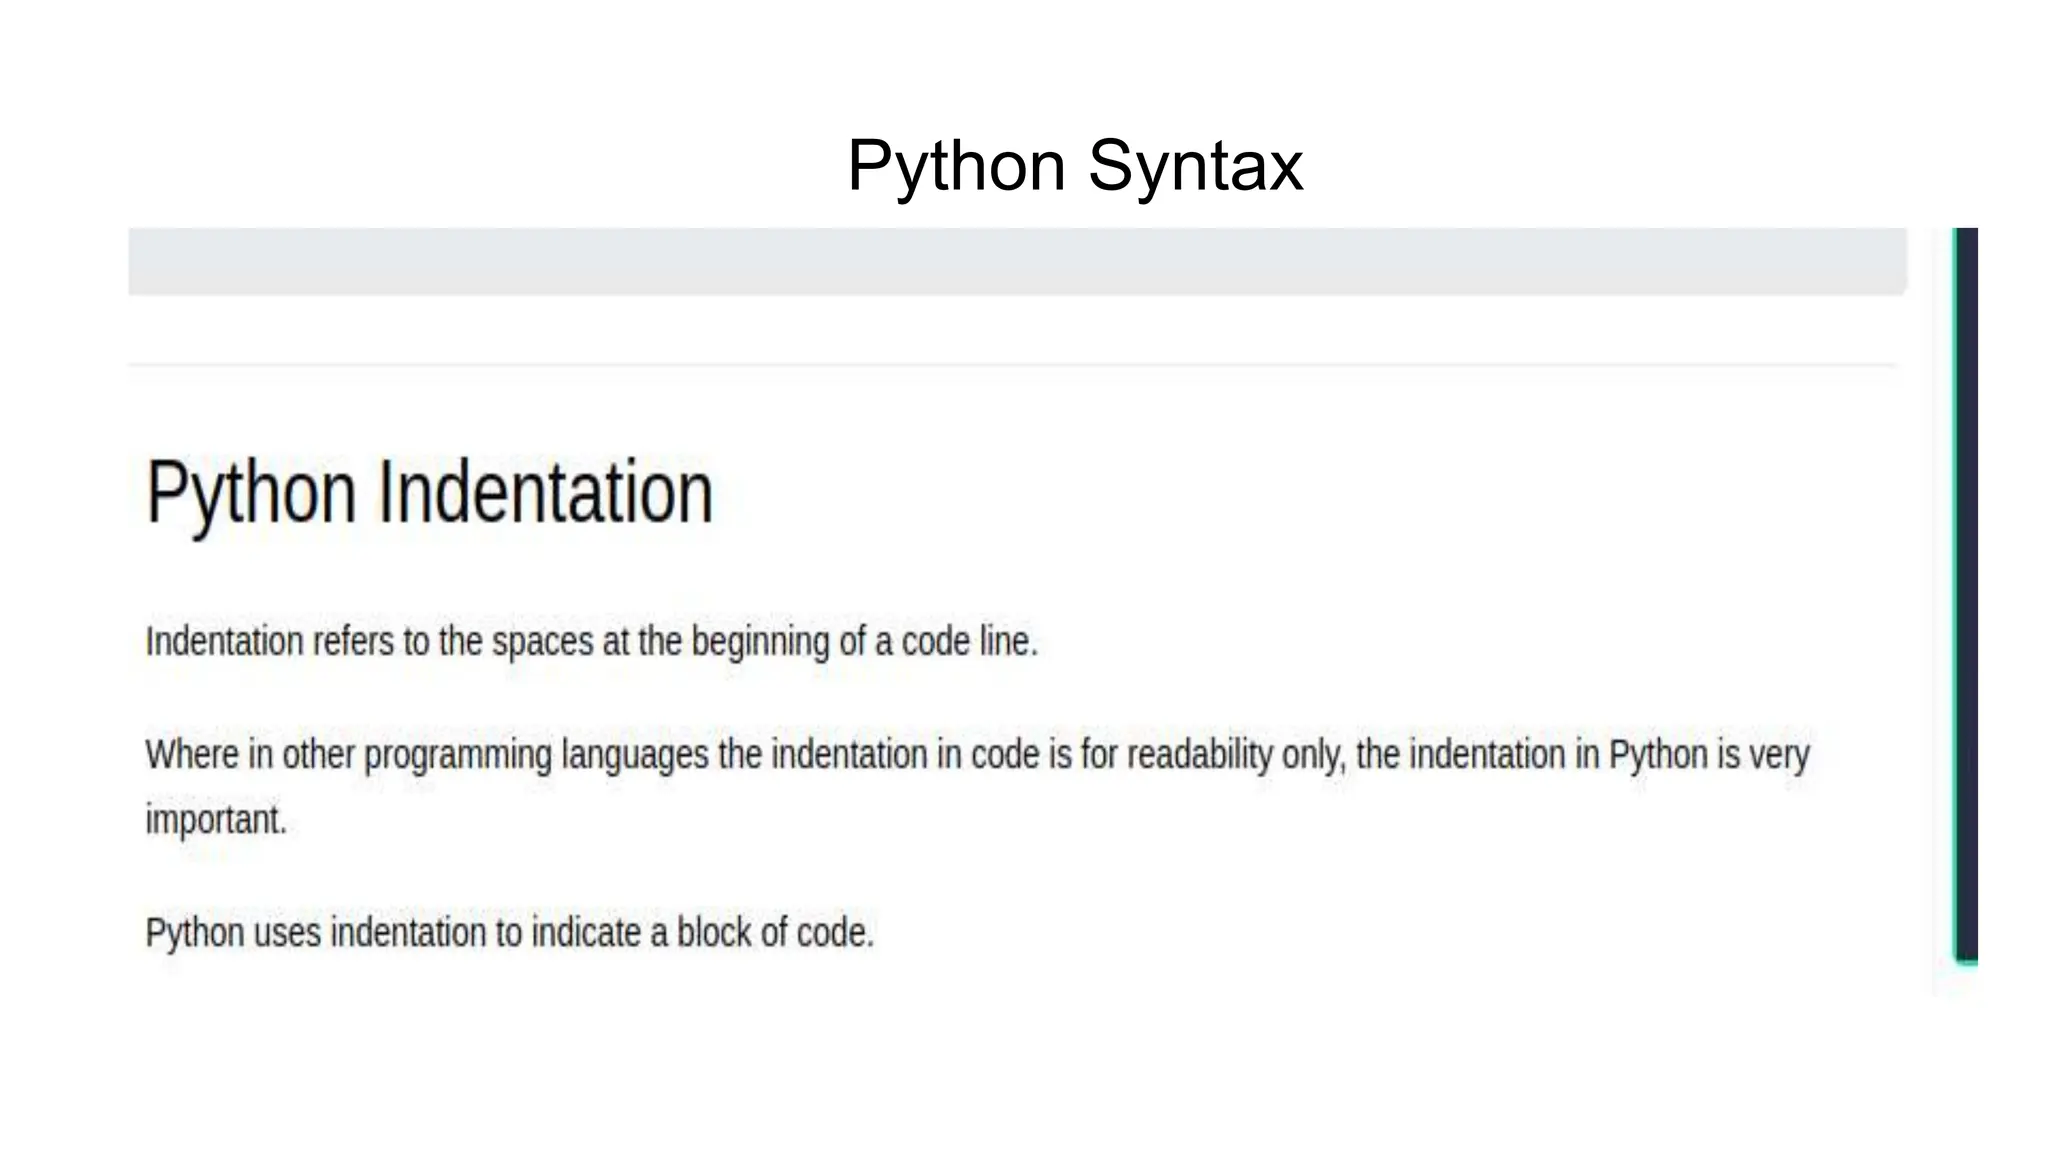
Task: Click the 'Python uses indentation to indicate' sentence
Action: (510, 933)
